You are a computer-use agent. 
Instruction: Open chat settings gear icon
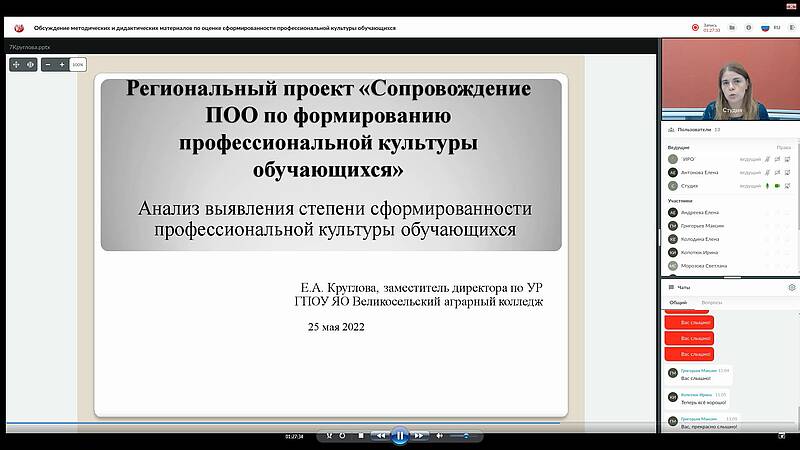pos(791,287)
